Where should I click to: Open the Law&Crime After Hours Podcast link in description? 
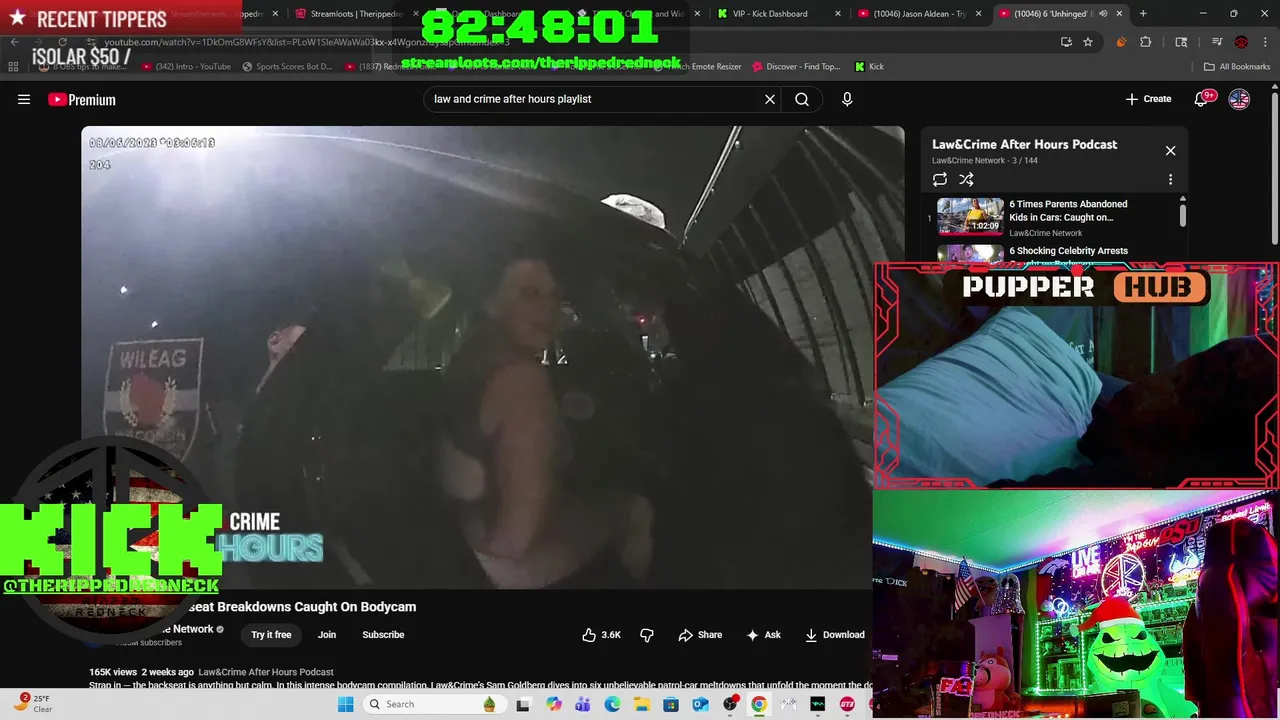click(x=266, y=672)
